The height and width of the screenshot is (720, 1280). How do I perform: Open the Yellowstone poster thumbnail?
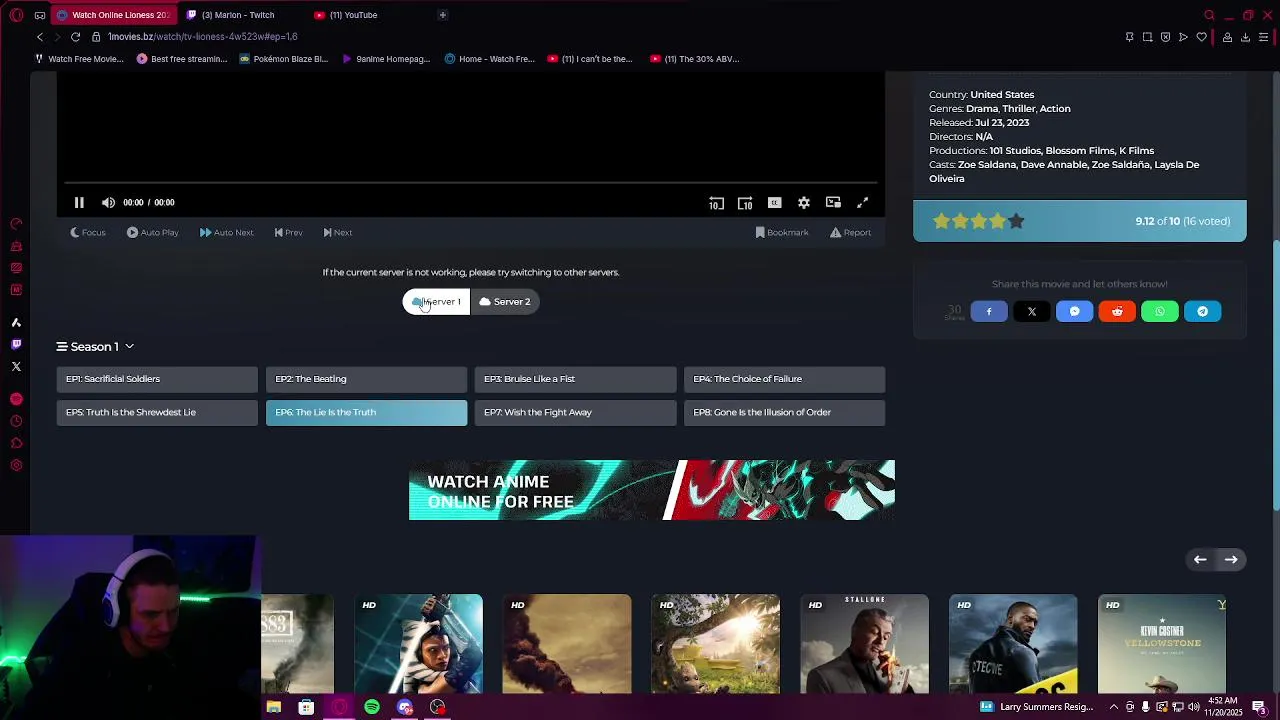(1162, 644)
